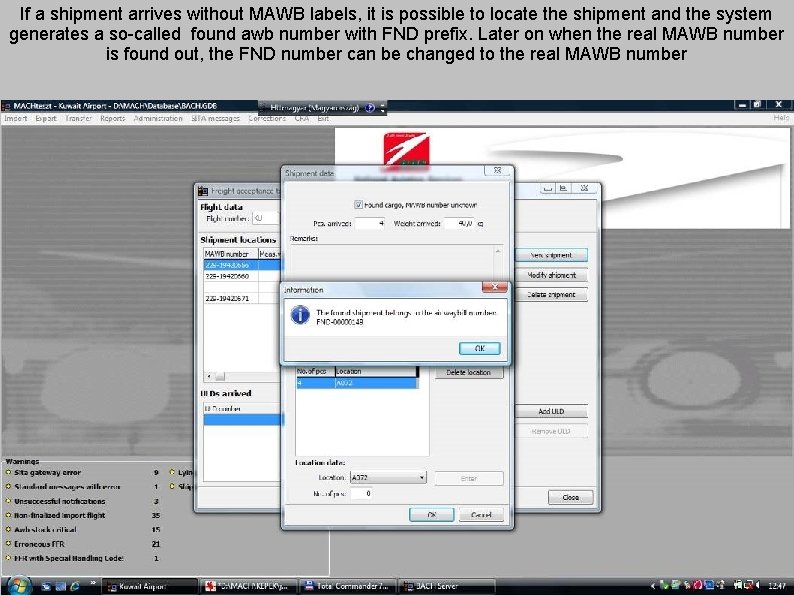The image size is (794, 595).
Task: Click Non-finalized import flight warning icon
Action: (x=8, y=515)
